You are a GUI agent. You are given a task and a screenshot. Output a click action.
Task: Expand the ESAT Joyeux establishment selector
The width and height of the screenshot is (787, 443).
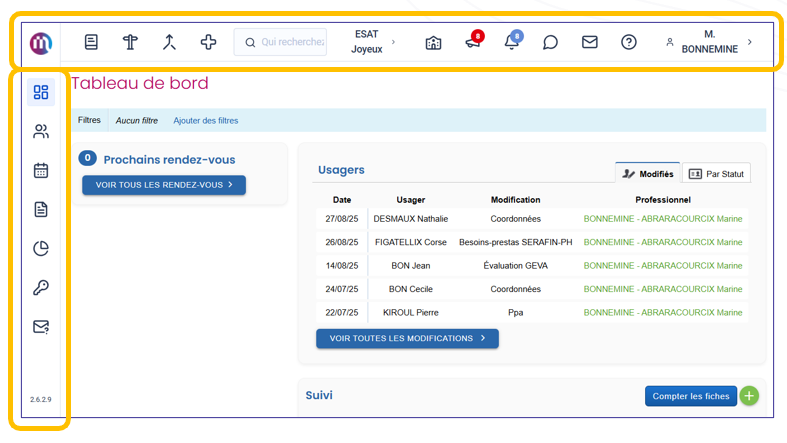pyautogui.click(x=372, y=42)
